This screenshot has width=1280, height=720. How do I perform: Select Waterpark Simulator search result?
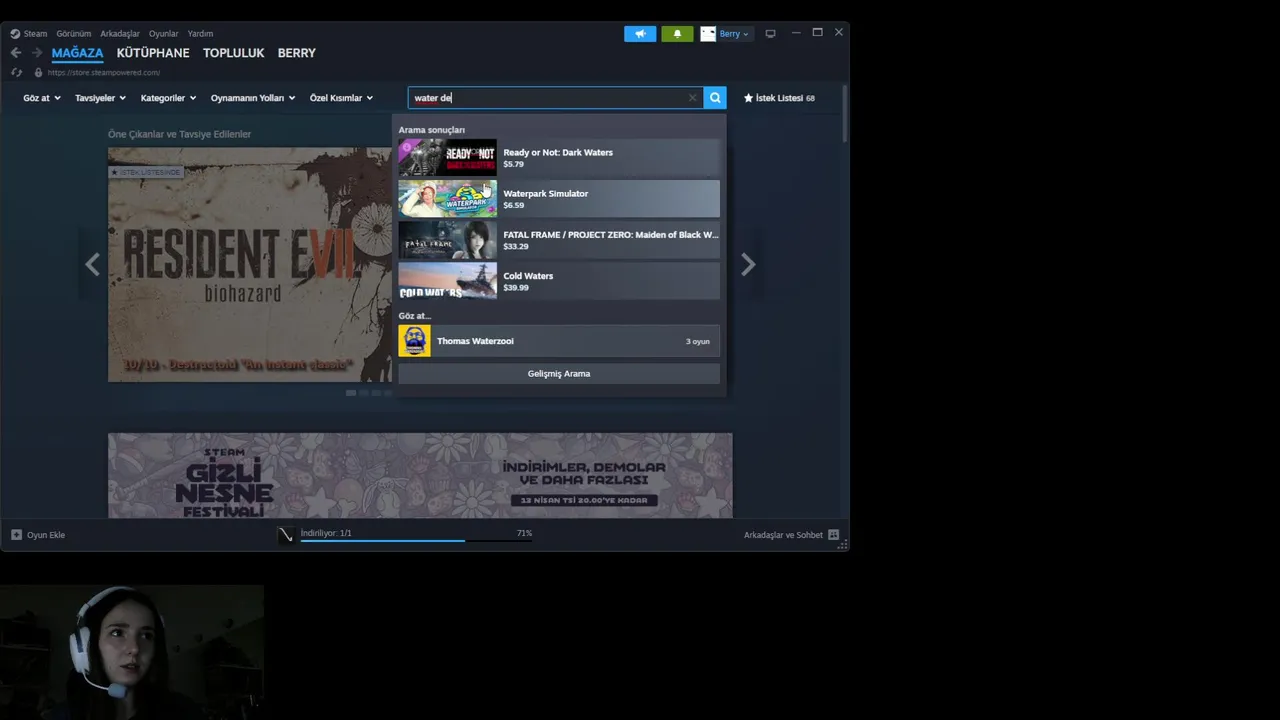coord(559,199)
